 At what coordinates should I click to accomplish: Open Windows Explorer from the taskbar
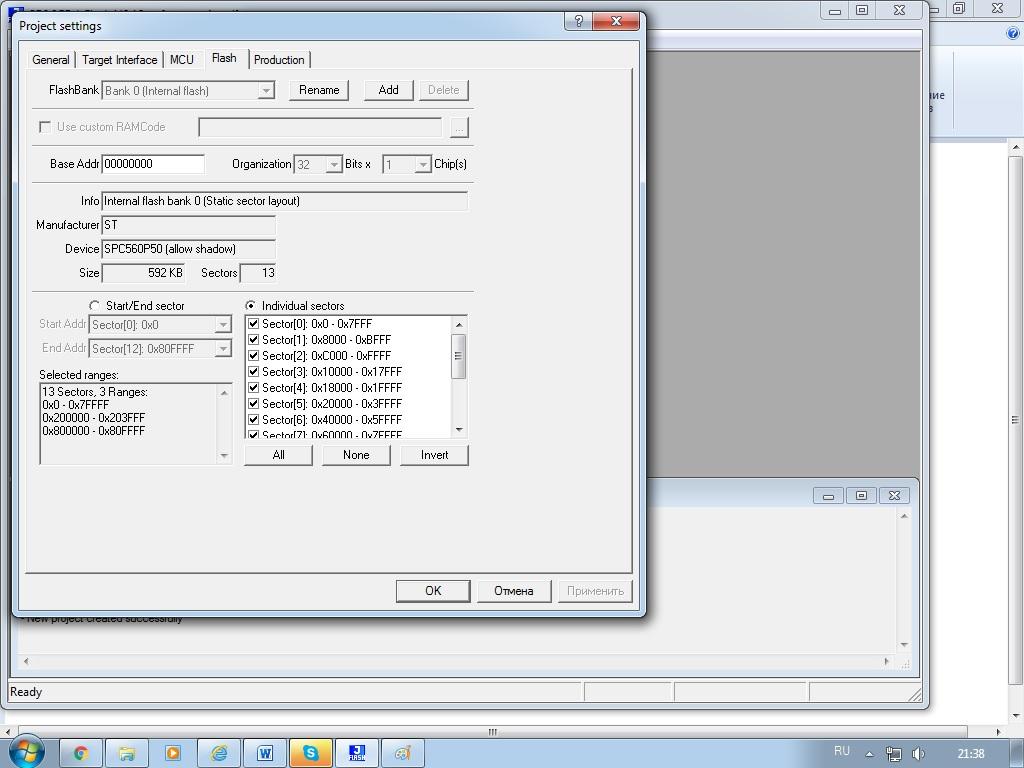[127, 753]
